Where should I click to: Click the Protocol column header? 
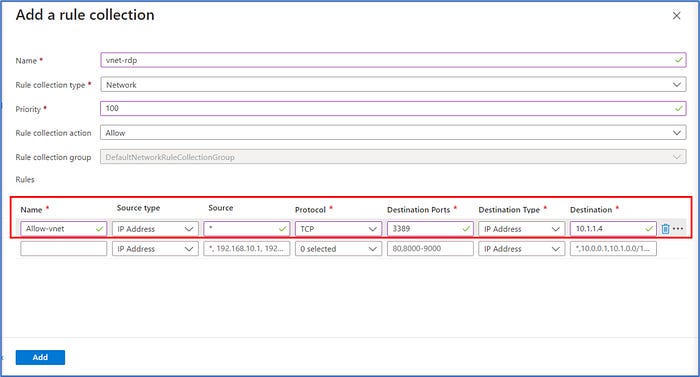point(310,209)
